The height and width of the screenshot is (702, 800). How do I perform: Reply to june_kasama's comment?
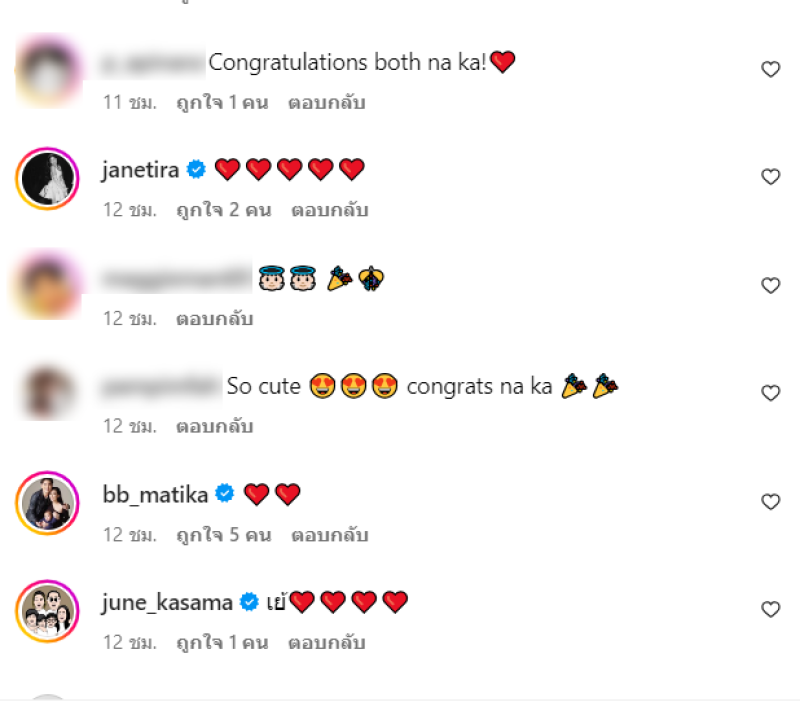click(327, 643)
